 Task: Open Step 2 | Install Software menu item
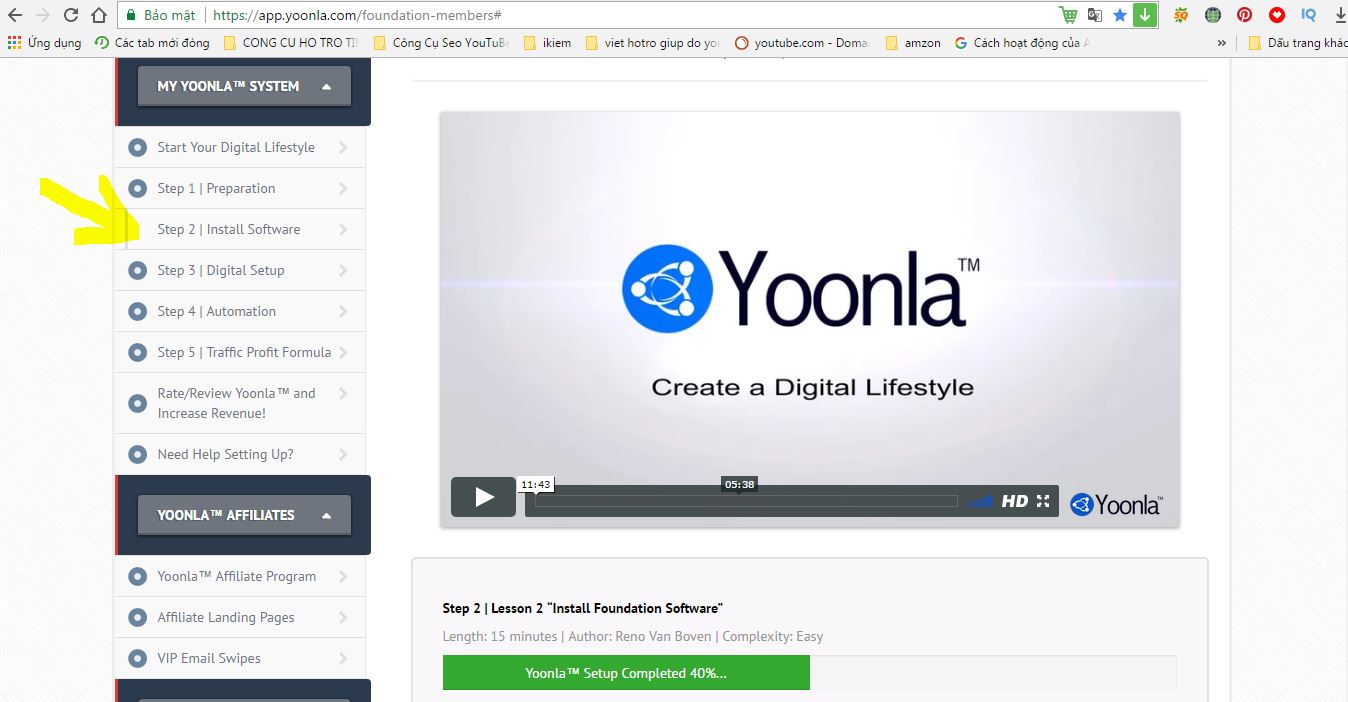pos(240,229)
